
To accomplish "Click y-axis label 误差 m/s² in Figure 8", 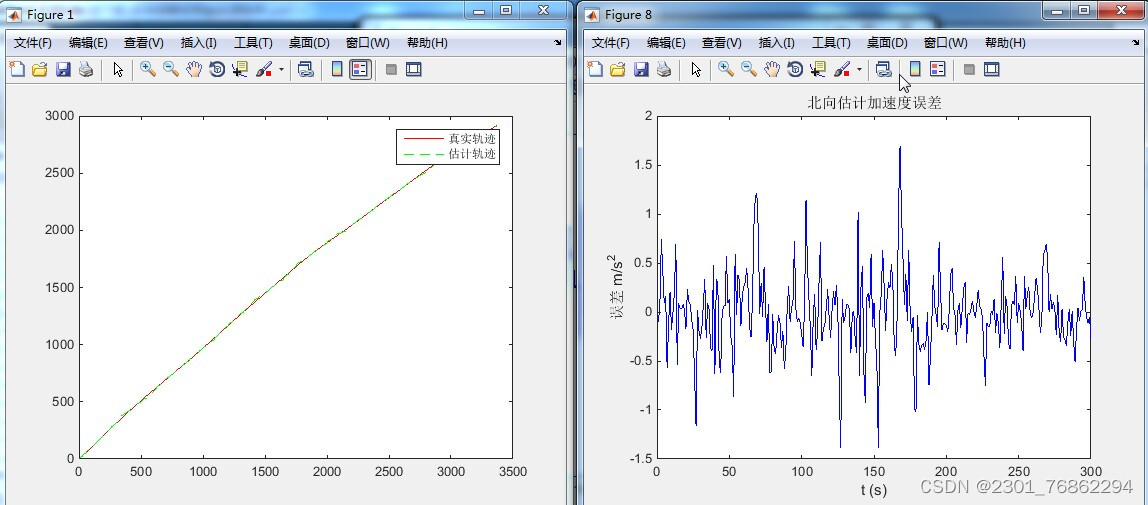I will click(616, 287).
